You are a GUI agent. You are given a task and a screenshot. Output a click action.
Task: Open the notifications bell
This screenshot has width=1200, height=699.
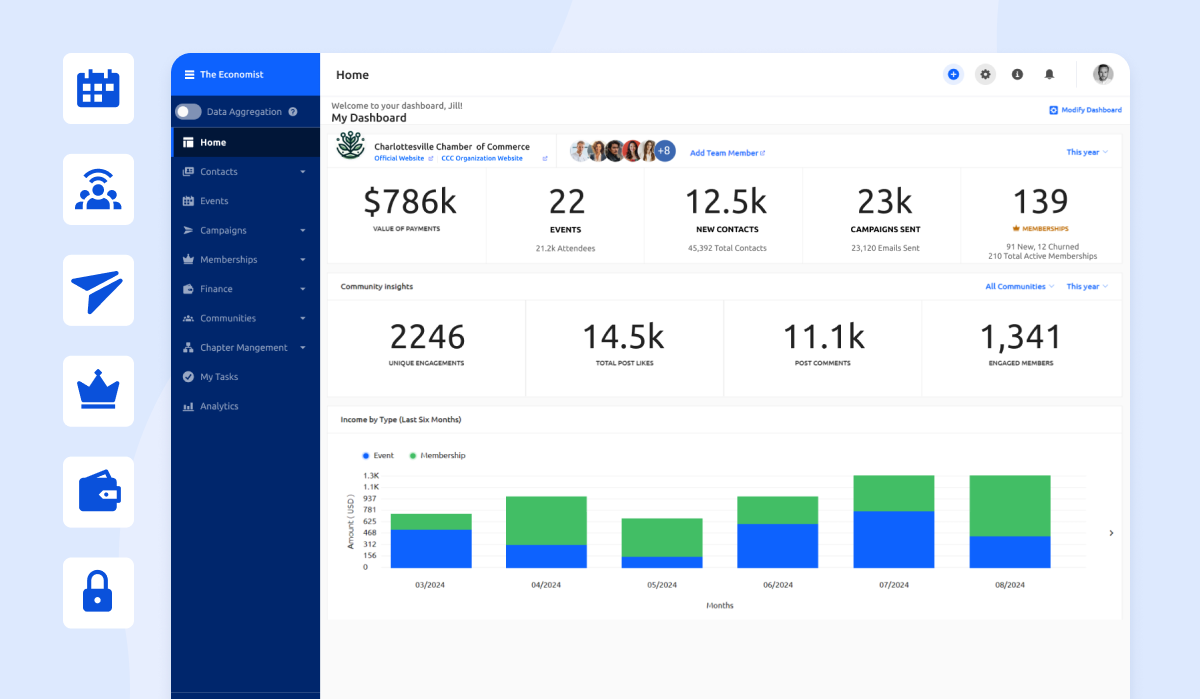[1049, 74]
